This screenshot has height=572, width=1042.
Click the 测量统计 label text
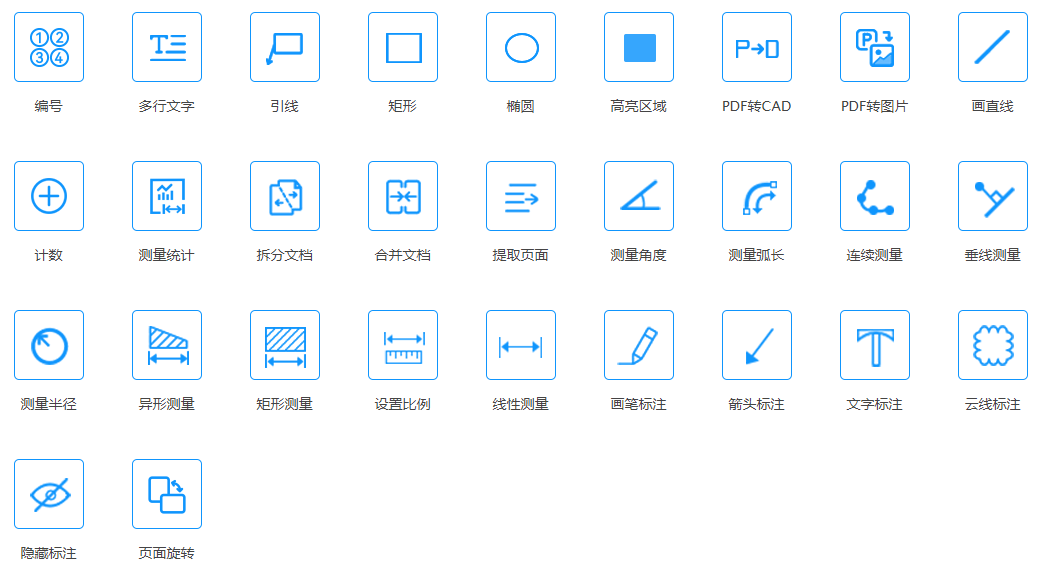point(167,255)
